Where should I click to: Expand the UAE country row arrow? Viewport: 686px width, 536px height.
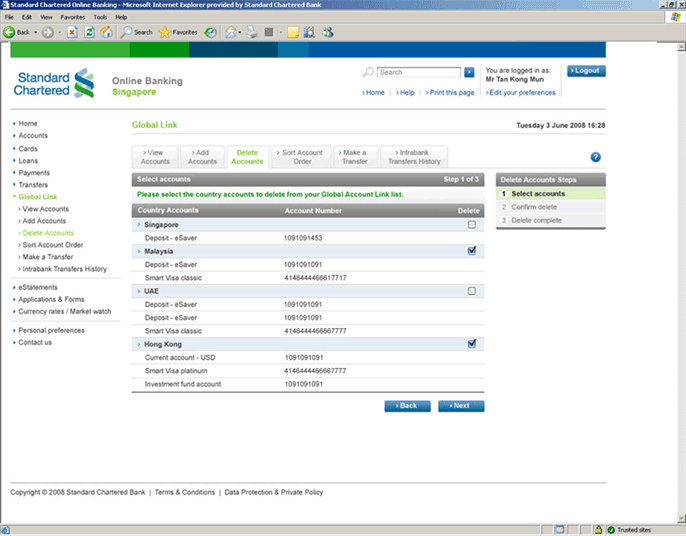tap(139, 291)
